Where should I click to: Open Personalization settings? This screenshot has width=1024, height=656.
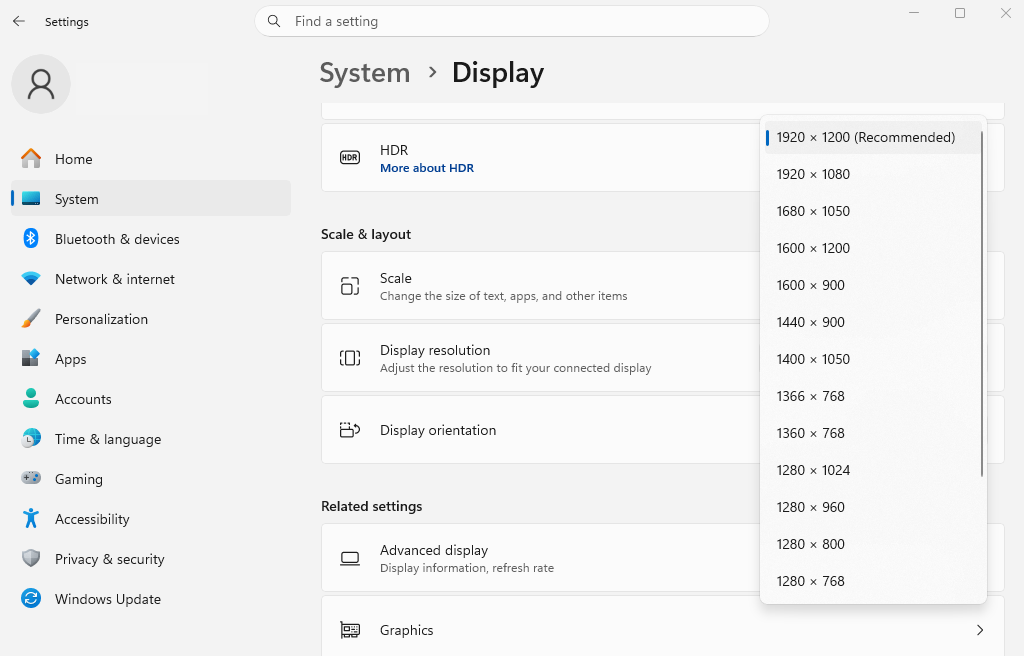[x=151, y=319]
